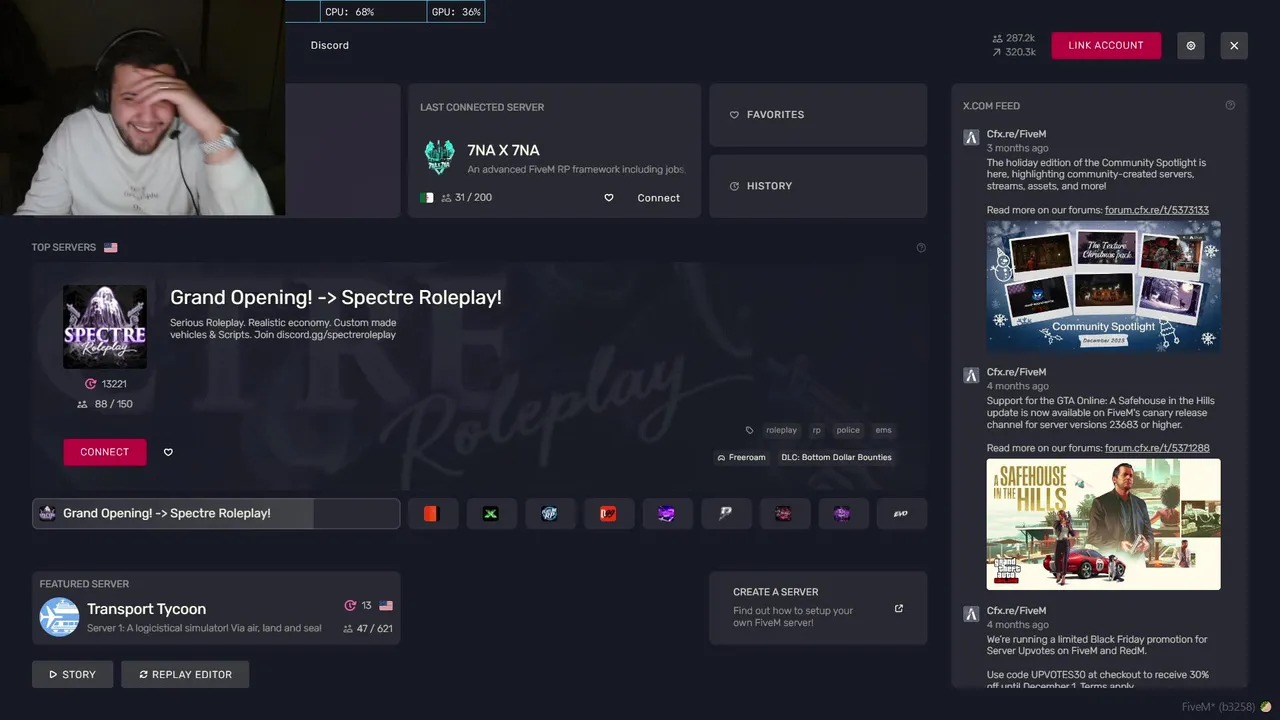The image size is (1280, 720).
Task: Select the white P server icon
Action: (726, 513)
